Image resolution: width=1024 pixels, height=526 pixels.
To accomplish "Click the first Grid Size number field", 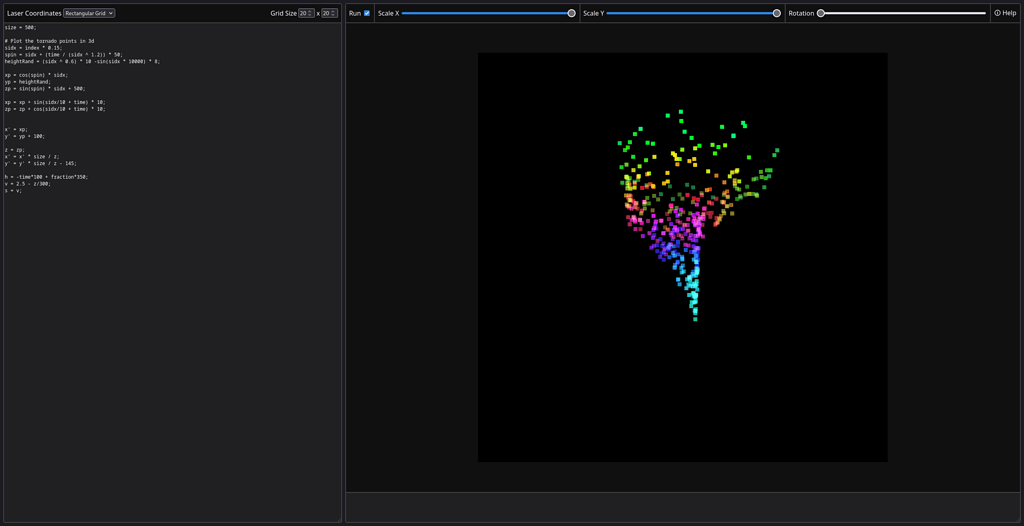I will 306,13.
